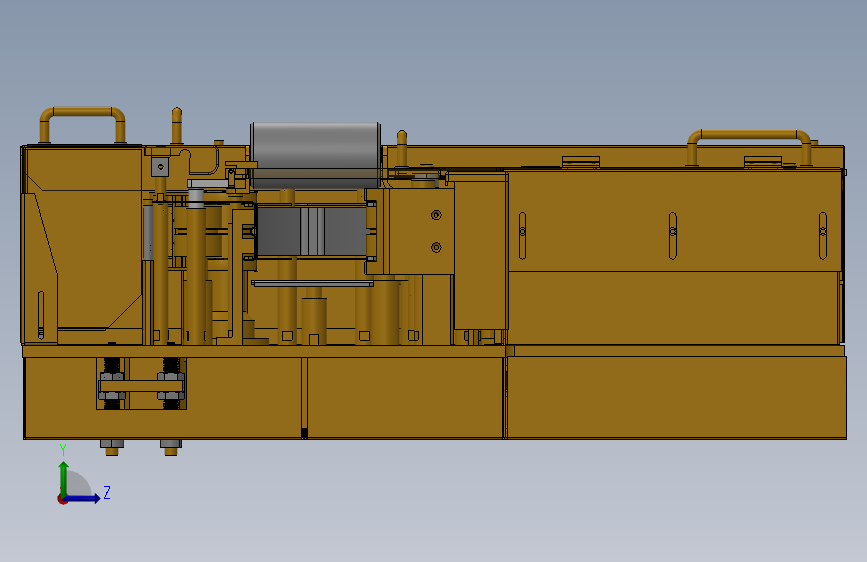This screenshot has height=562, width=867.
Task: Select the left carrying handle on the hopper
Action: [x=82, y=124]
